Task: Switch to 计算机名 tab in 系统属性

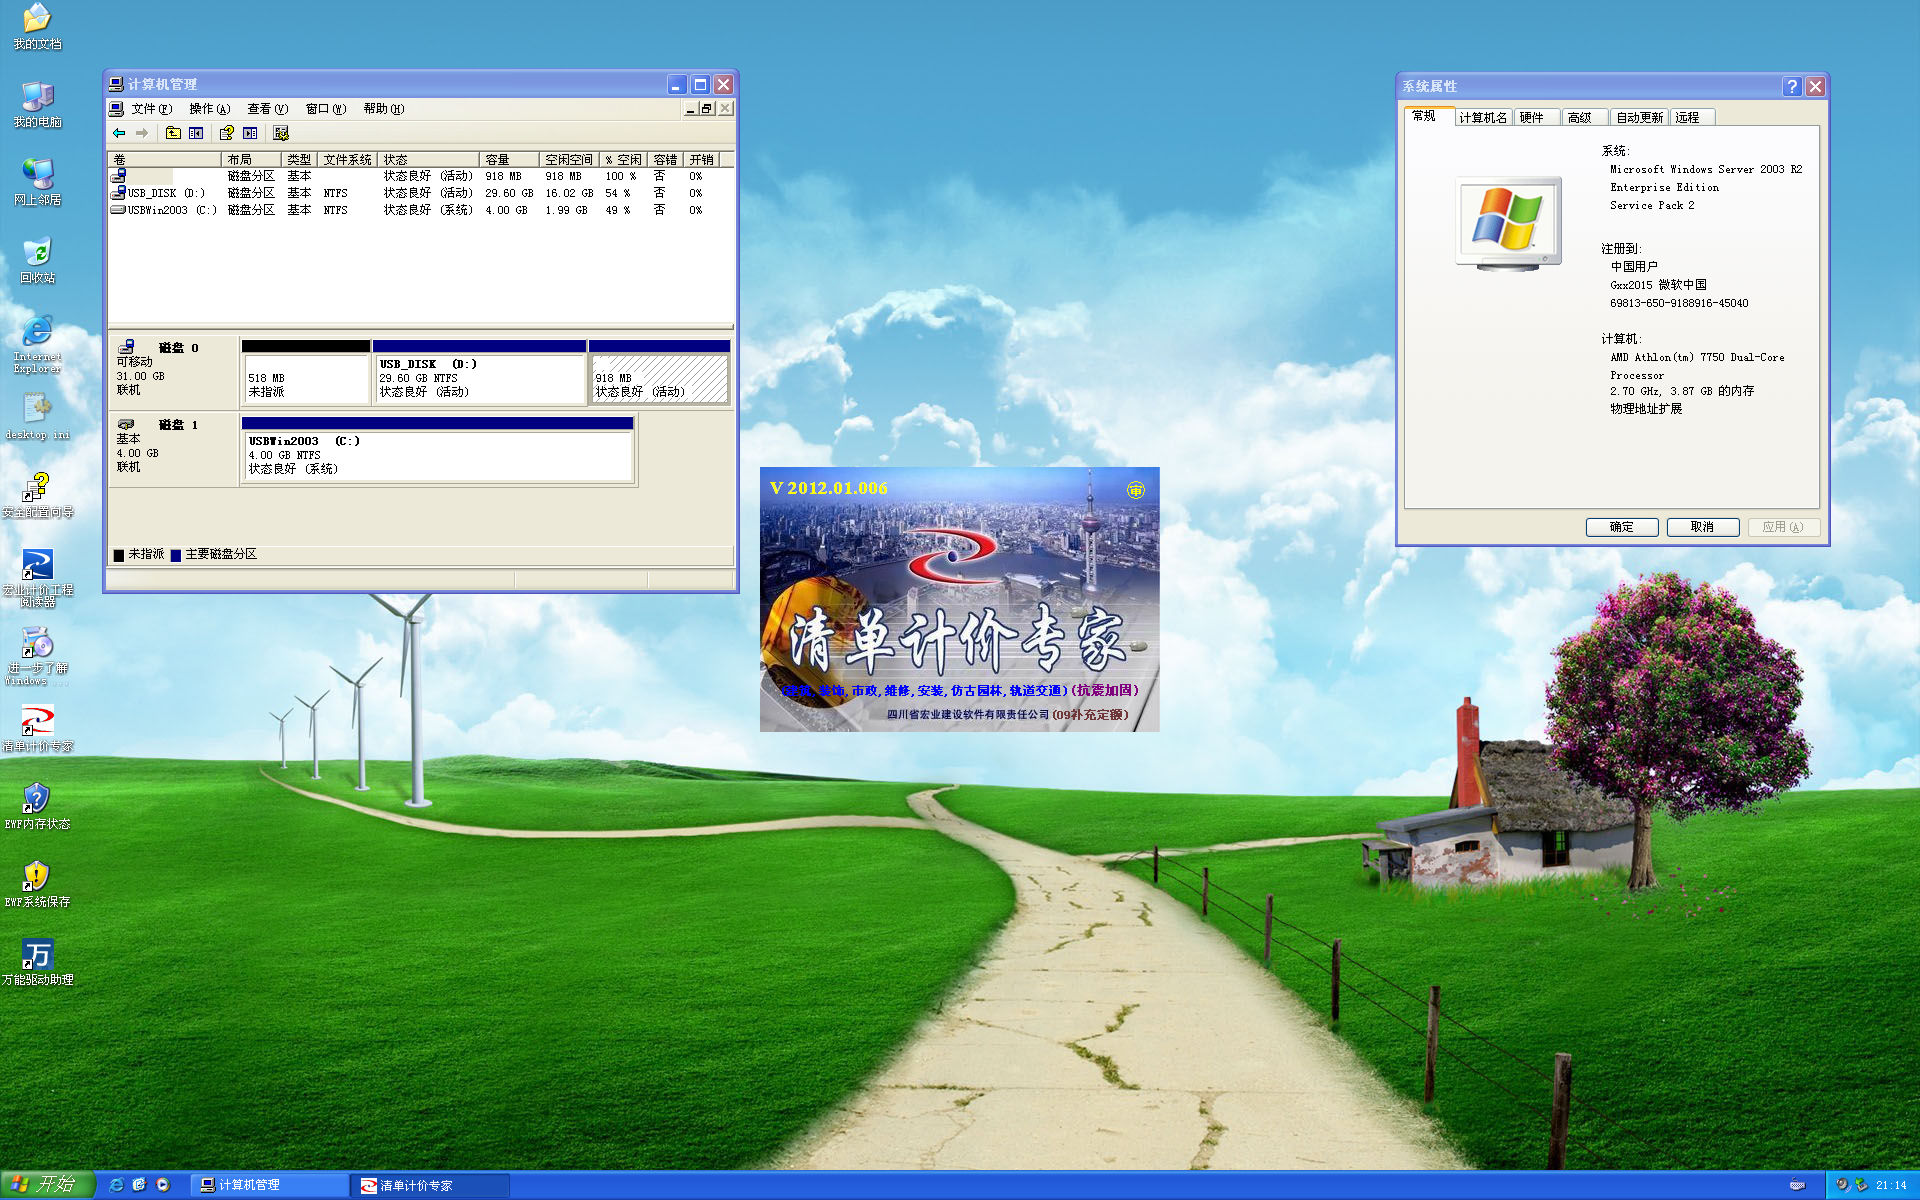Action: [x=1483, y=118]
